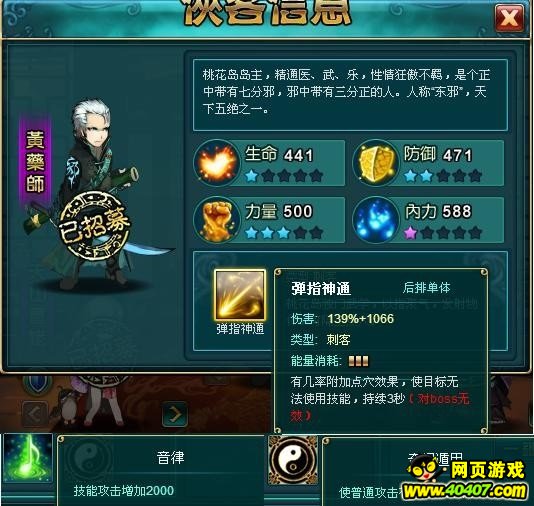Screen dimensions: 534x506
Task: Click the 力量 golden fist icon
Action: (217, 220)
